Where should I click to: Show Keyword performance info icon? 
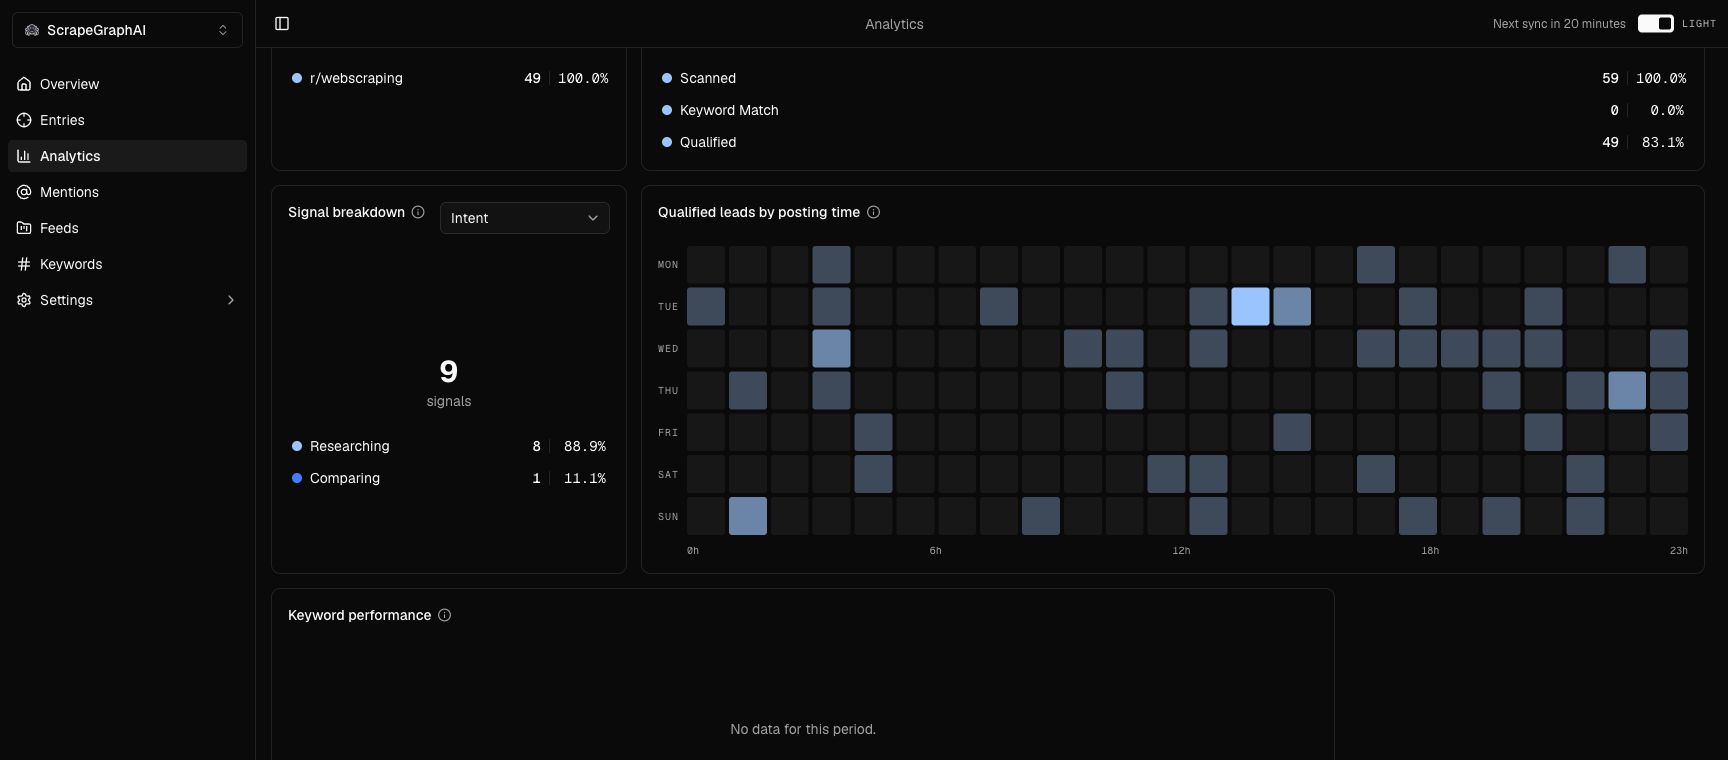coord(444,615)
